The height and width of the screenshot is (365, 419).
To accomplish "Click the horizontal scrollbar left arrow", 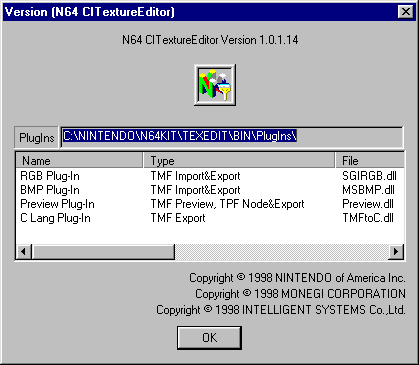I will 24,251.
